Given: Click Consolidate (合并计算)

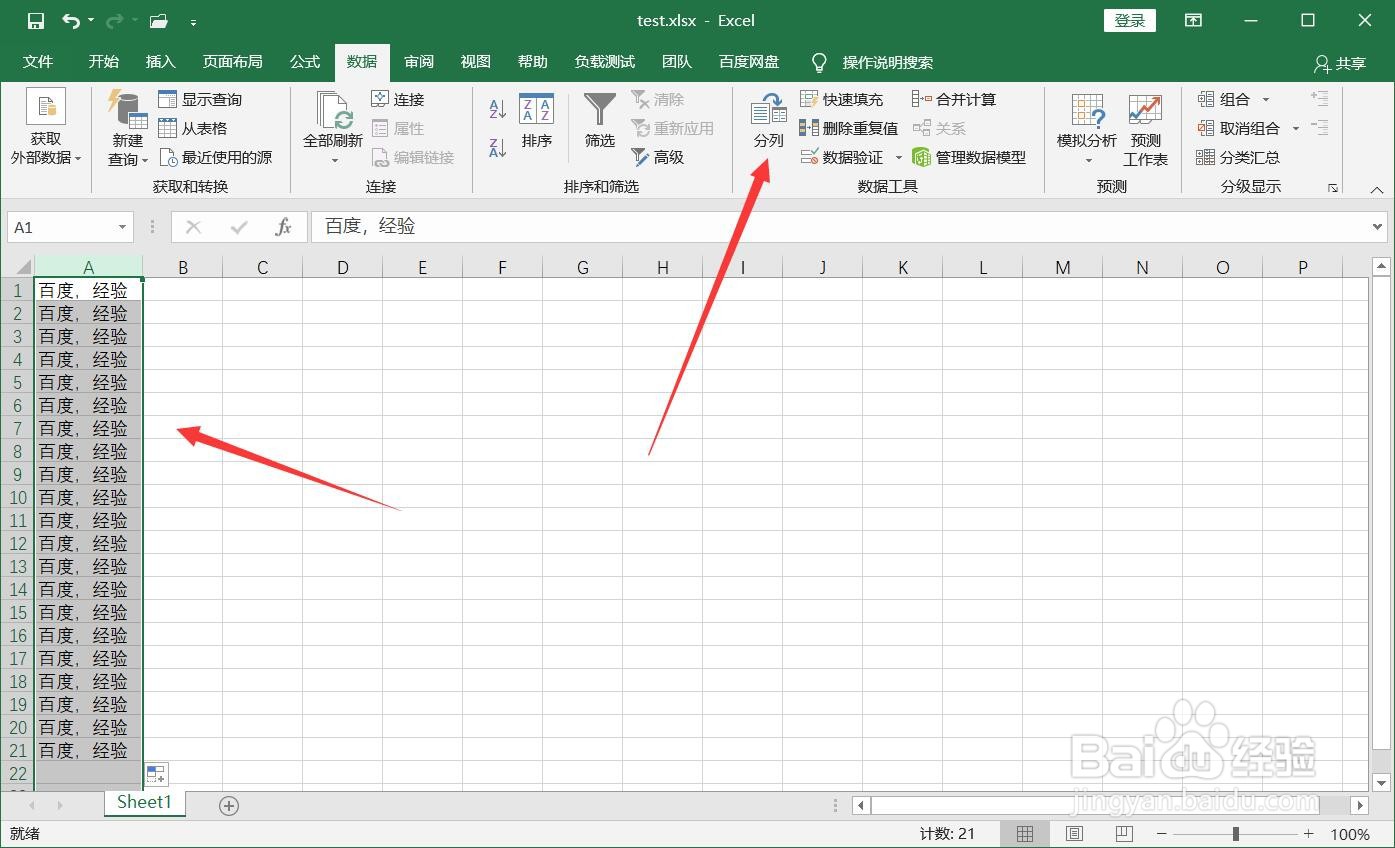Looking at the screenshot, I should click(x=954, y=99).
